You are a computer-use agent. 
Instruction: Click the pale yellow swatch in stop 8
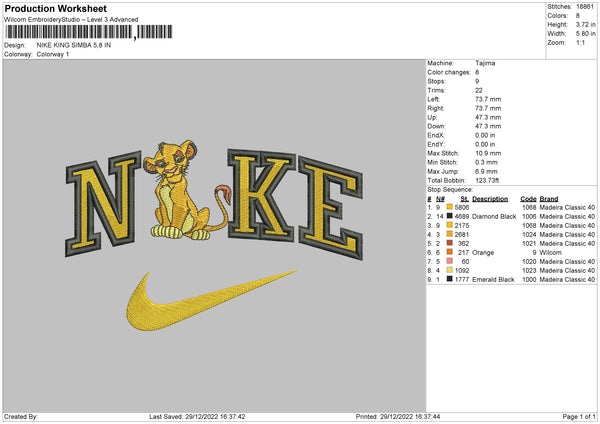click(x=450, y=270)
